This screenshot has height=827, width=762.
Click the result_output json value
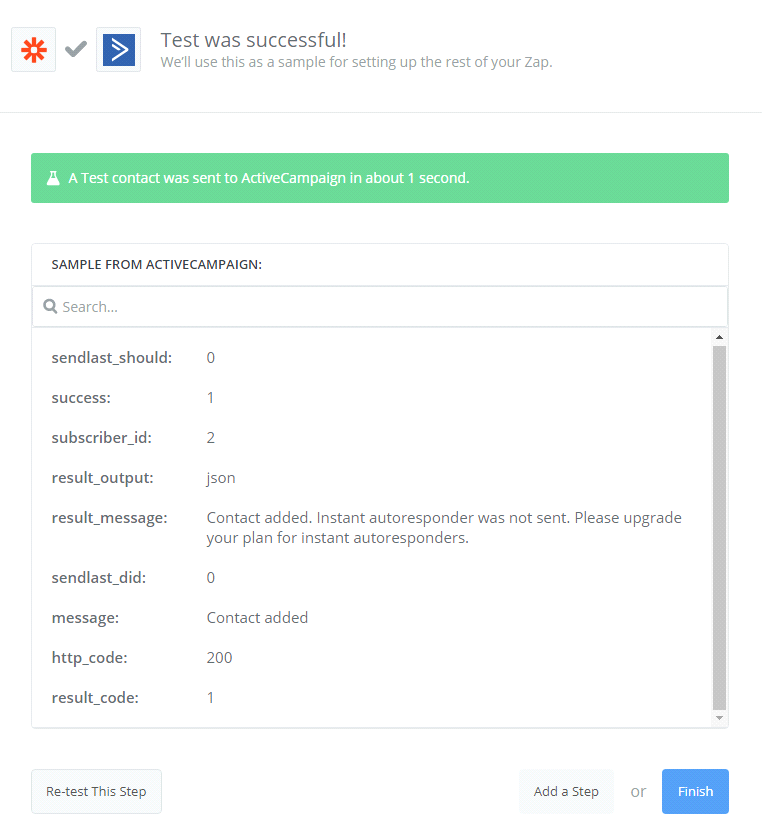point(221,477)
